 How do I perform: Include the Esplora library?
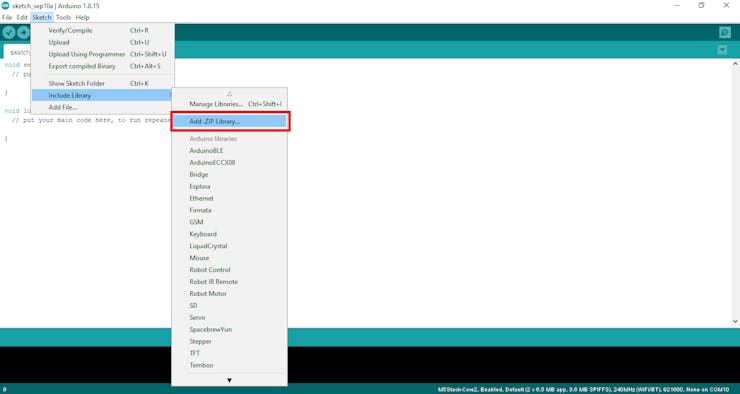[x=229, y=186]
